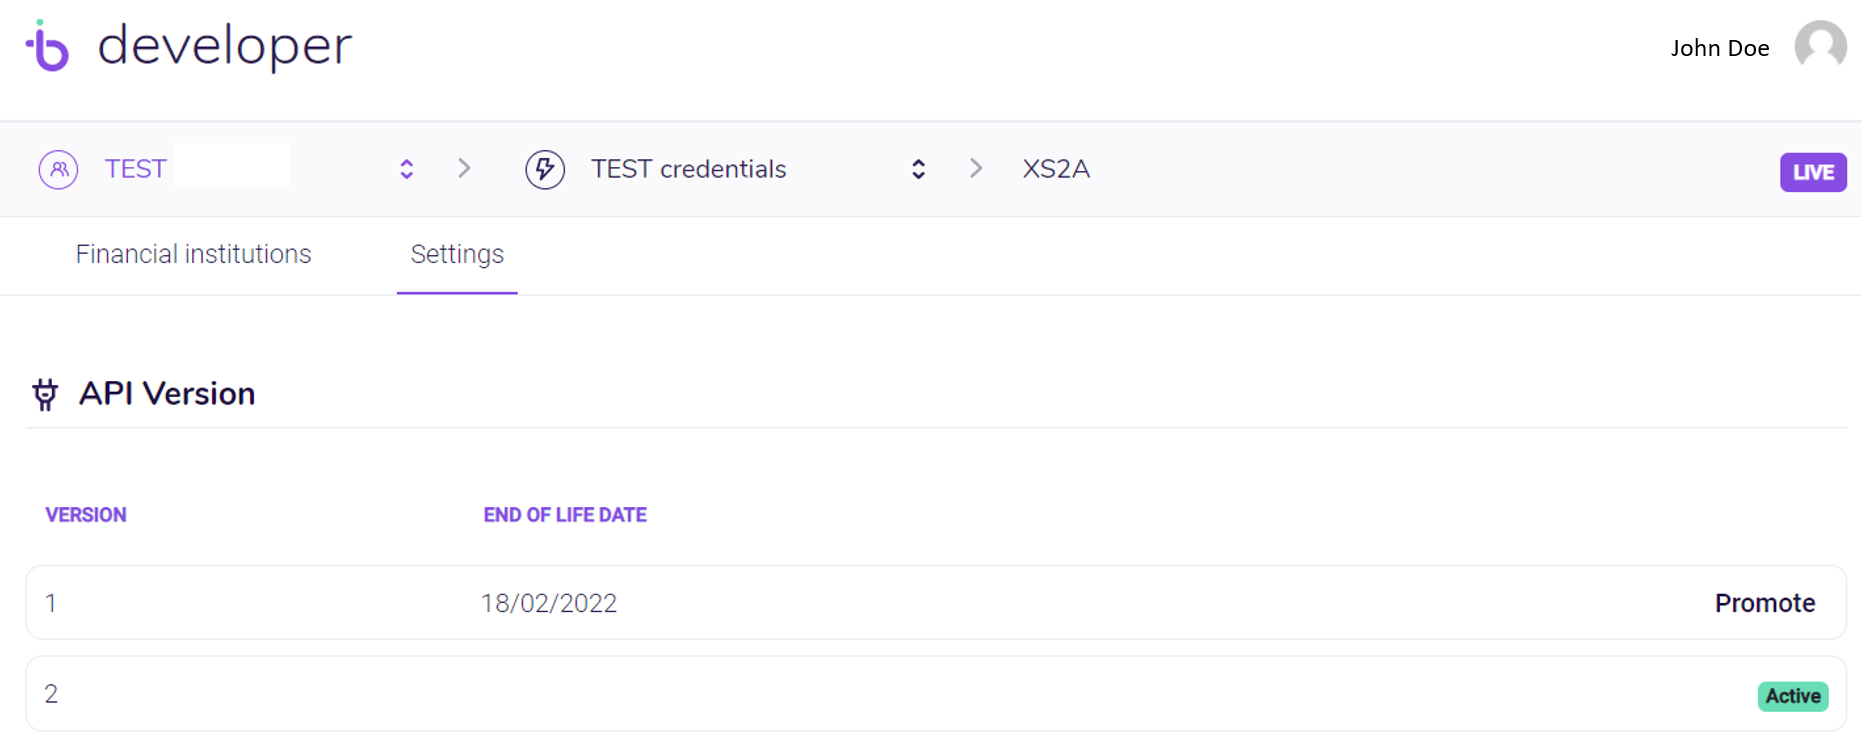Click the XS2A breadcrumb item

coord(1056,169)
